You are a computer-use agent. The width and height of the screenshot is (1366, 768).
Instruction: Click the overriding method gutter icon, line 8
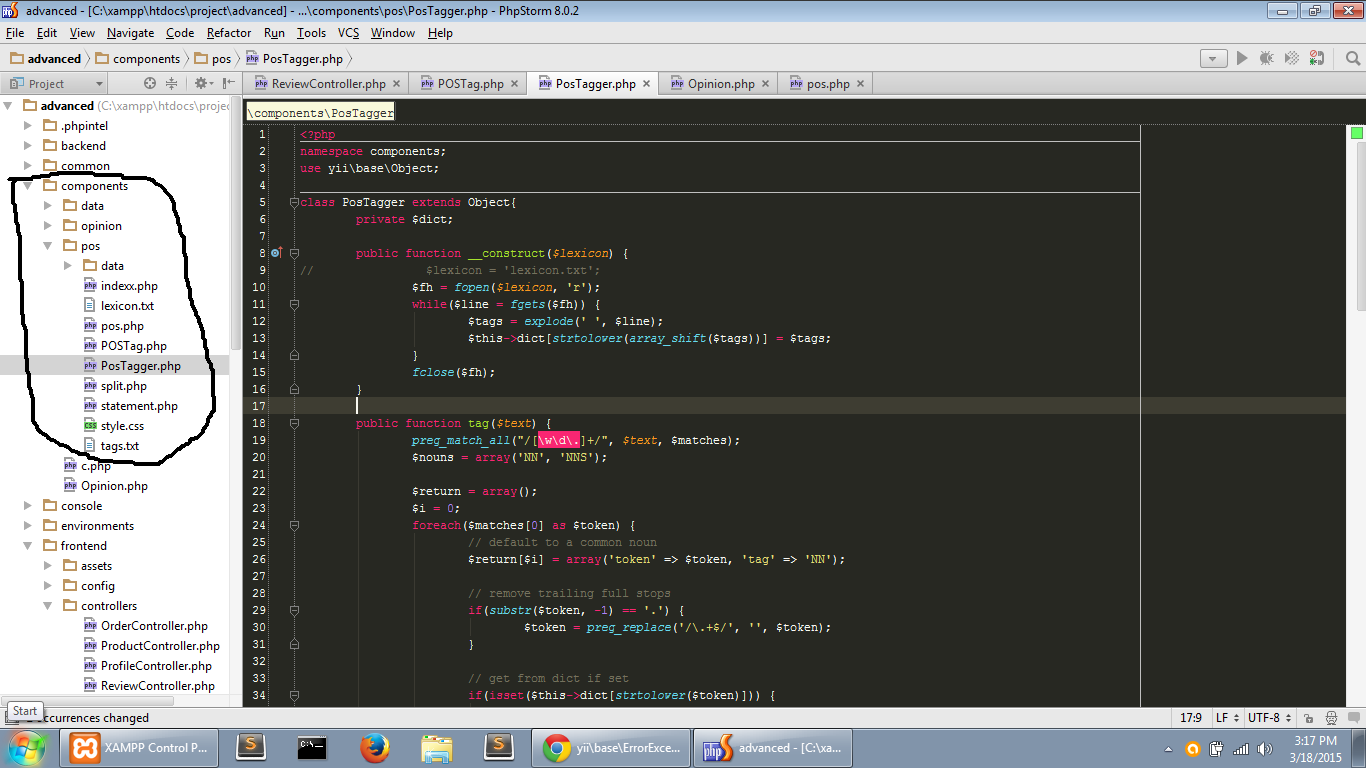[x=277, y=253]
